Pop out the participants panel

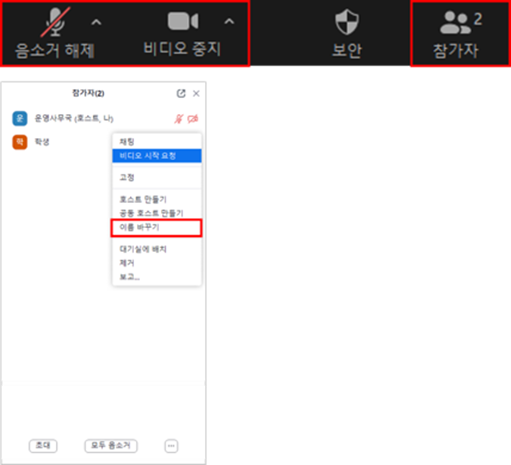[181, 93]
